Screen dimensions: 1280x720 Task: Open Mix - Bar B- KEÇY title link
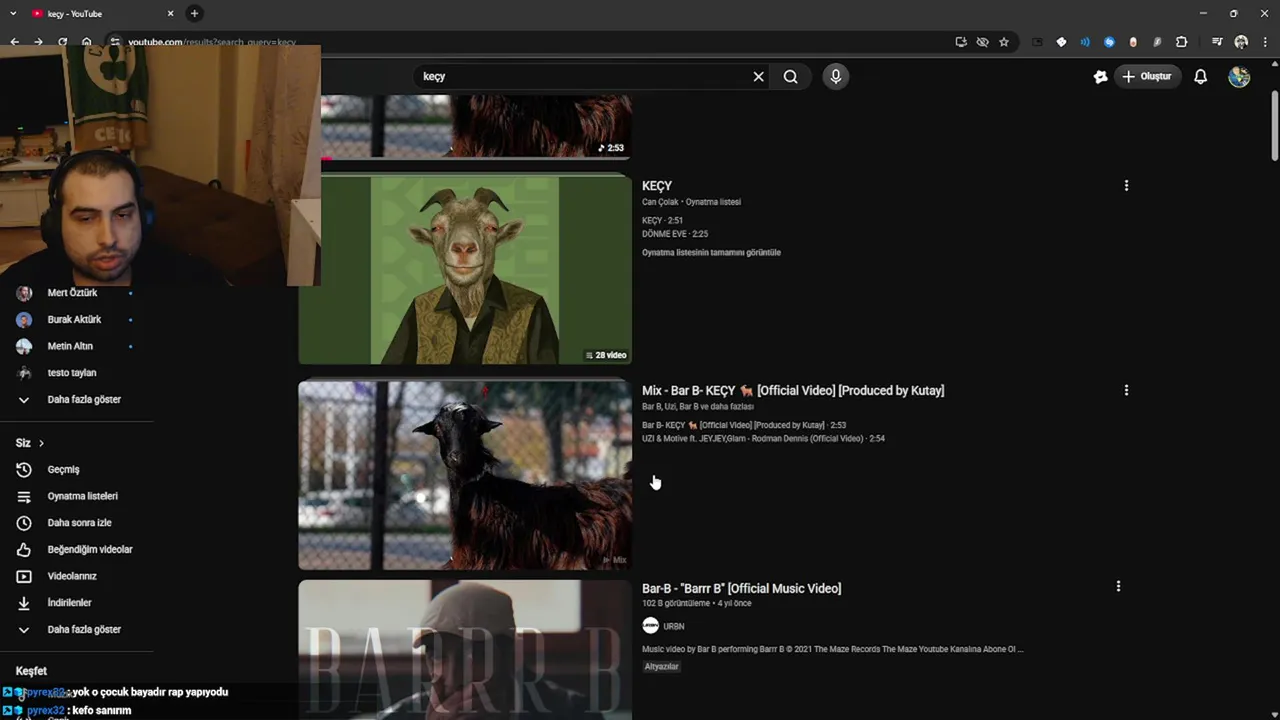(793, 390)
